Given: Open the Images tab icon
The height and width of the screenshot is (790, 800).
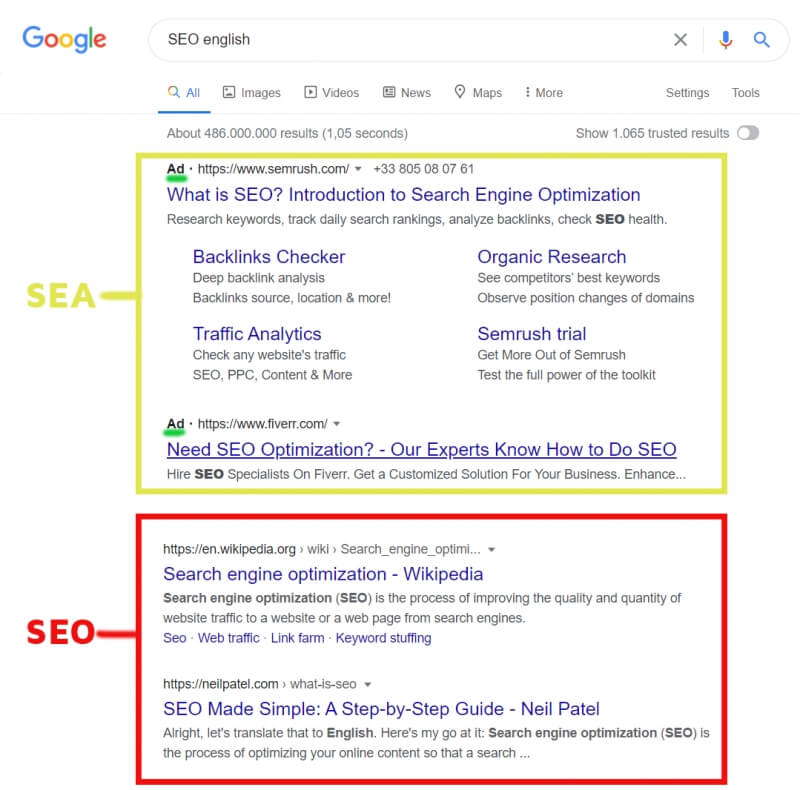Looking at the screenshot, I should point(229,92).
